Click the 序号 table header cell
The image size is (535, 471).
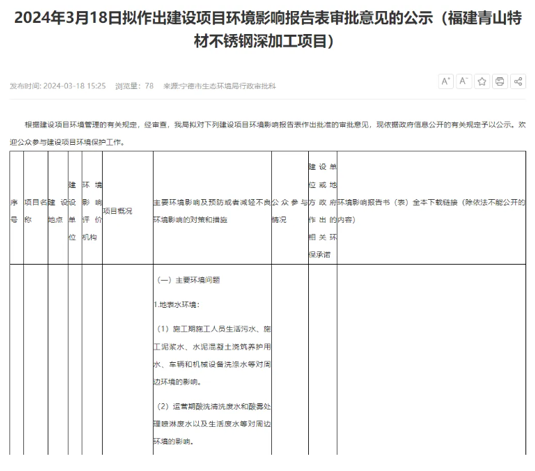[x=16, y=208]
